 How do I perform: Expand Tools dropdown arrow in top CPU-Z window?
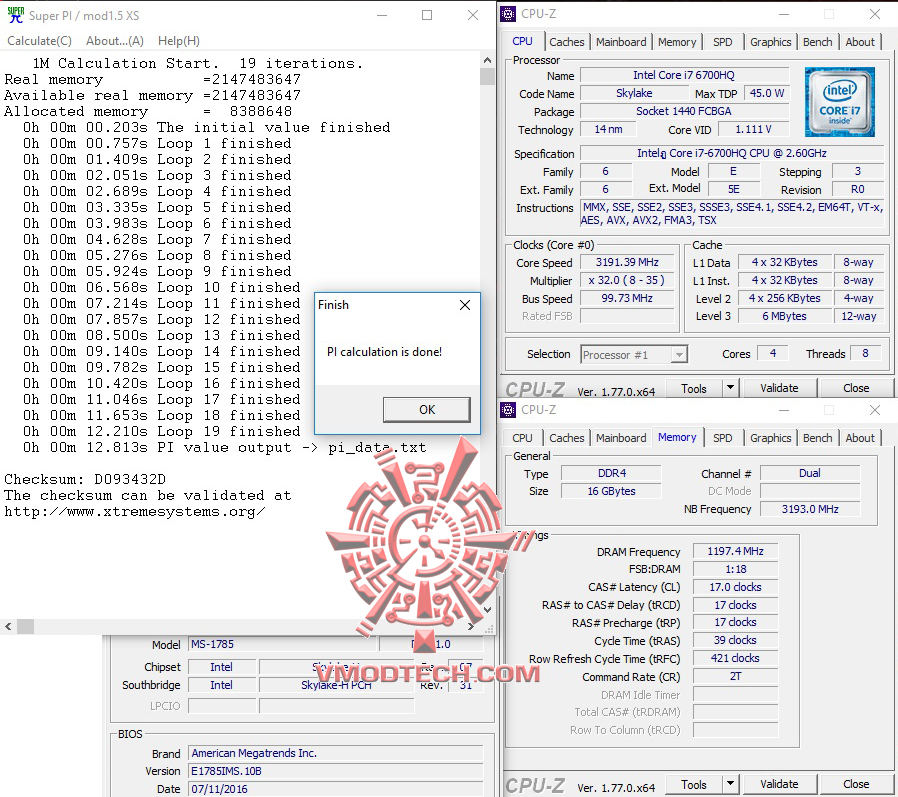tap(730, 388)
